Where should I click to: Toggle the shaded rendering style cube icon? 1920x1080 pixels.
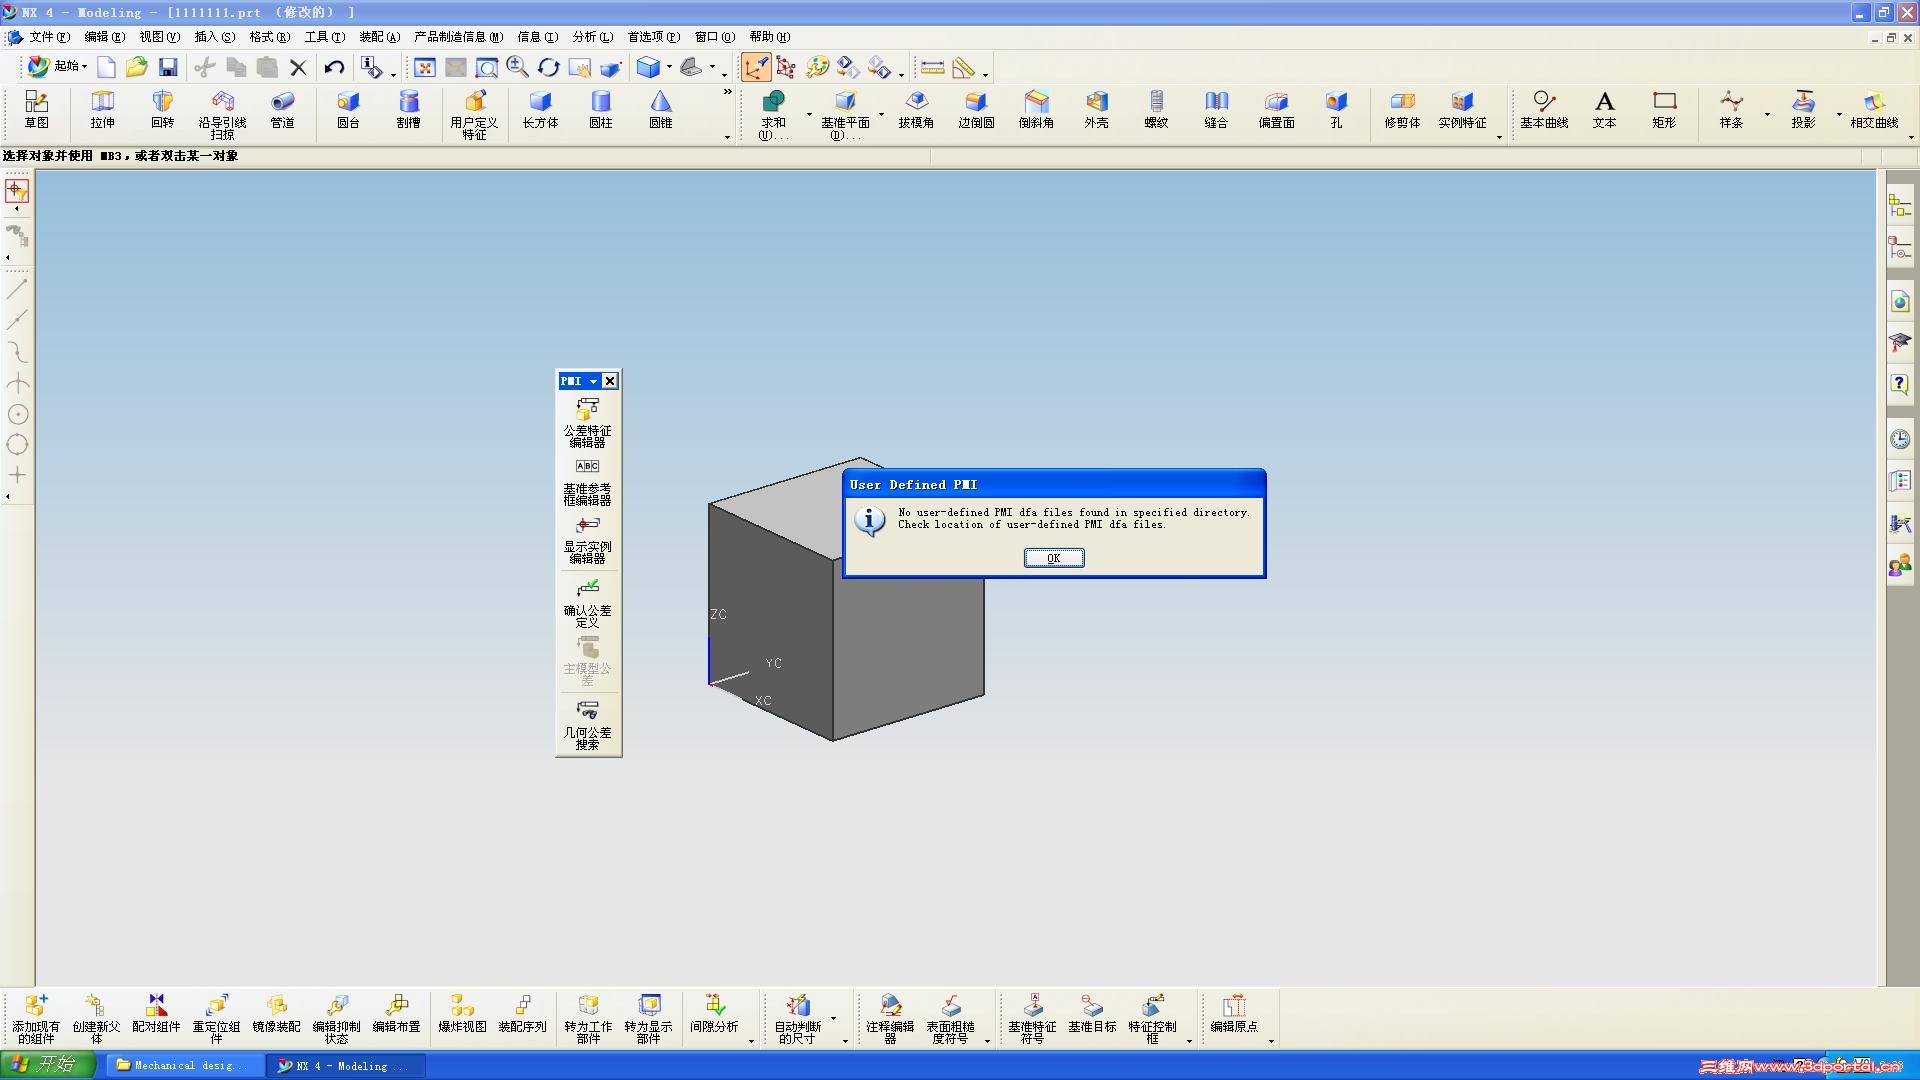648,67
